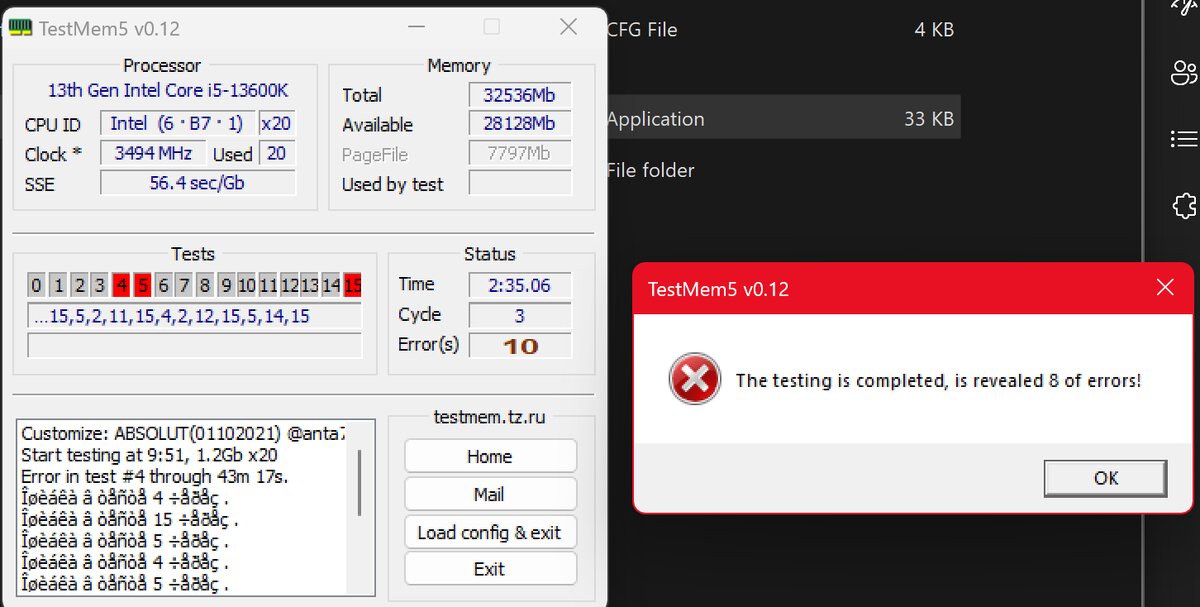Select red failed test box 4
1200x607 pixels.
(121, 285)
